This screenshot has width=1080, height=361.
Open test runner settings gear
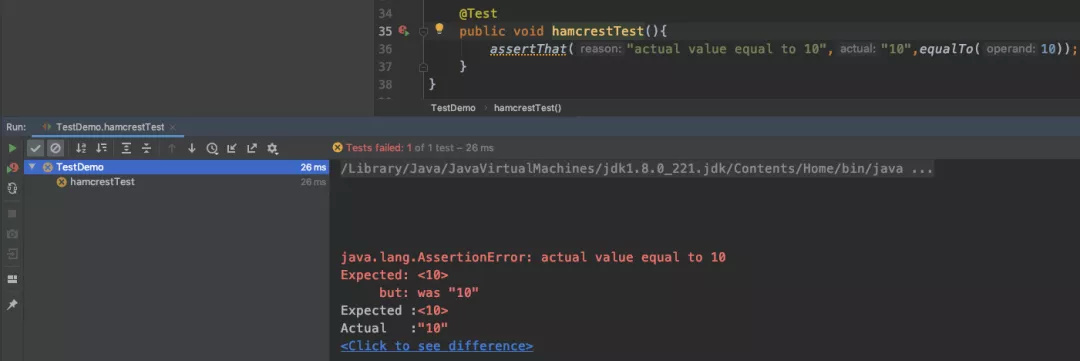click(x=272, y=148)
